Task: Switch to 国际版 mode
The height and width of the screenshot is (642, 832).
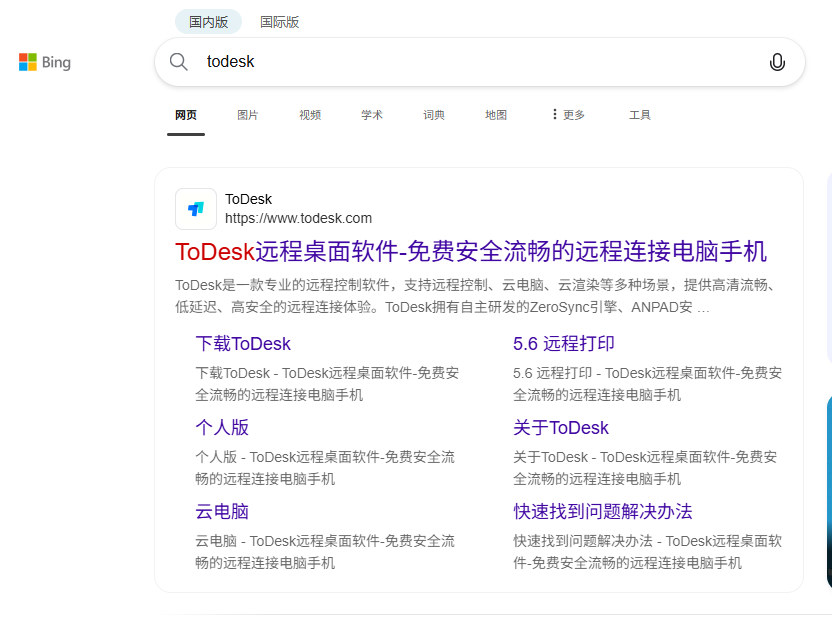Action: (279, 21)
